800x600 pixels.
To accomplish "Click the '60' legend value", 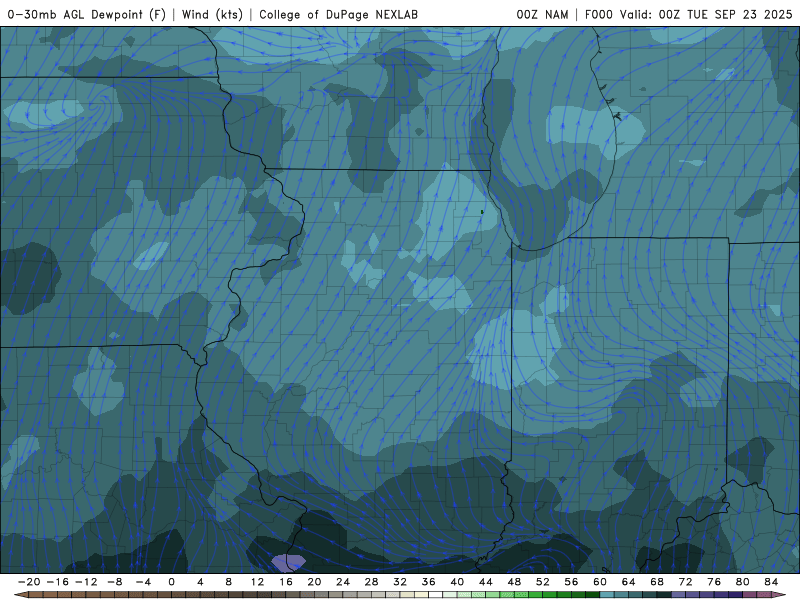I will tap(600, 582).
